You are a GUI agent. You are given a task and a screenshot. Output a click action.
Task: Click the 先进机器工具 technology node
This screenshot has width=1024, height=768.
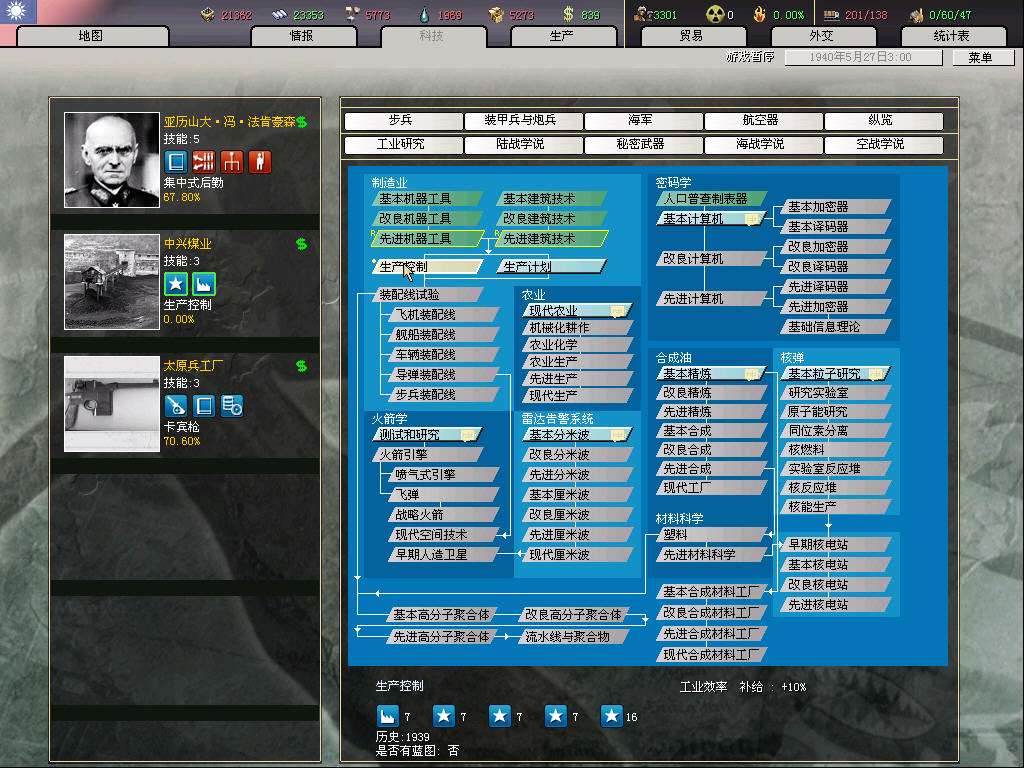pos(428,239)
